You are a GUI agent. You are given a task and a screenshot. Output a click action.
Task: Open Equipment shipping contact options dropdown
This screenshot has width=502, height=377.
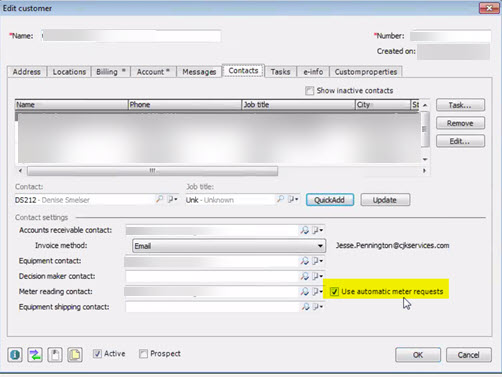[x=317, y=307]
